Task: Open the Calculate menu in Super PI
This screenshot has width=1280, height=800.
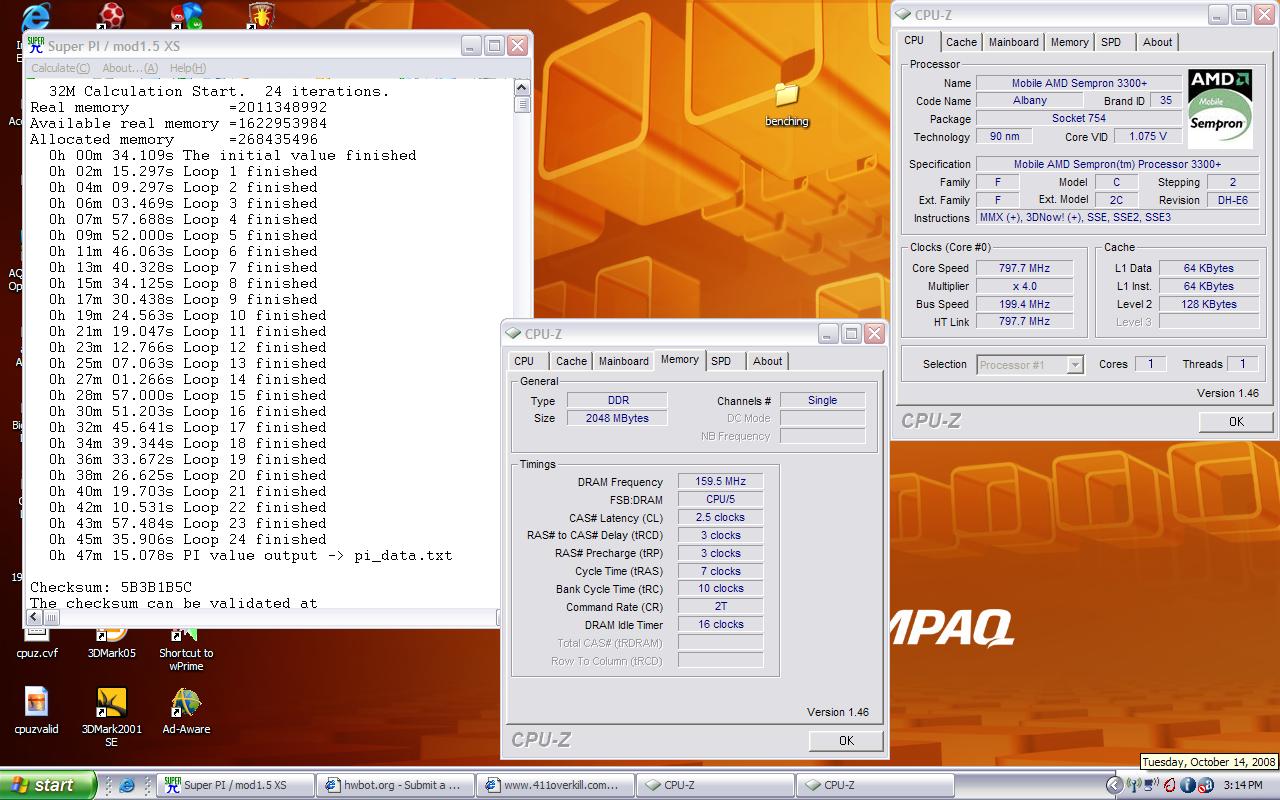Action: (x=60, y=68)
